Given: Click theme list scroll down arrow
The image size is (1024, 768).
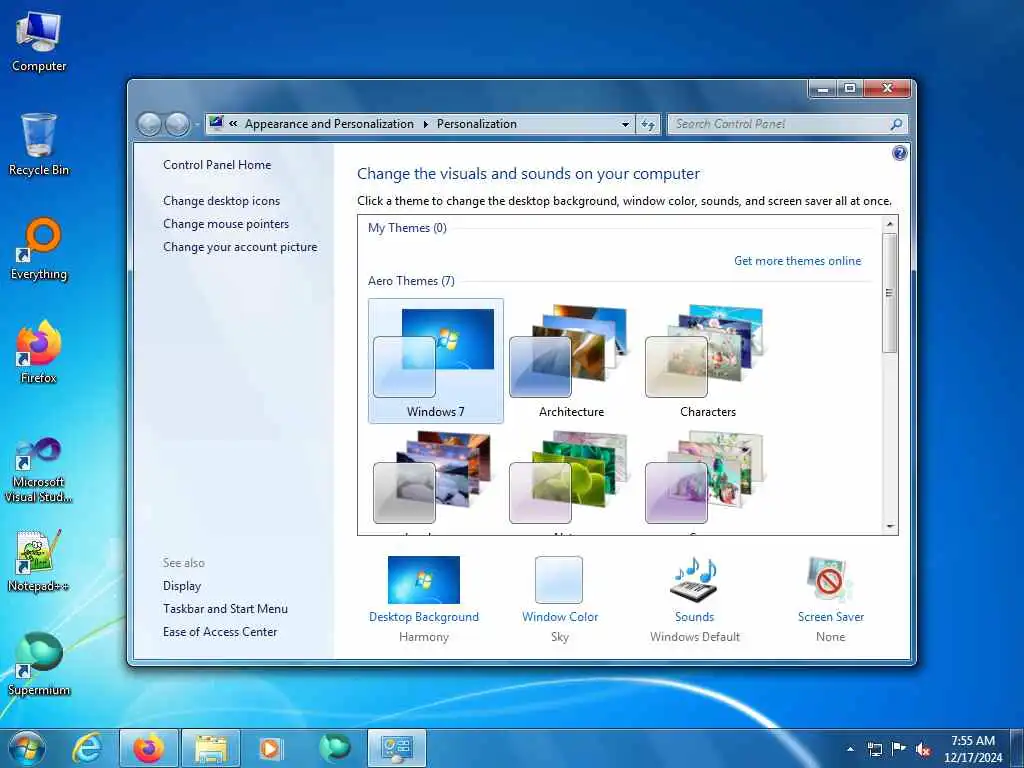Looking at the screenshot, I should pyautogui.click(x=889, y=526).
